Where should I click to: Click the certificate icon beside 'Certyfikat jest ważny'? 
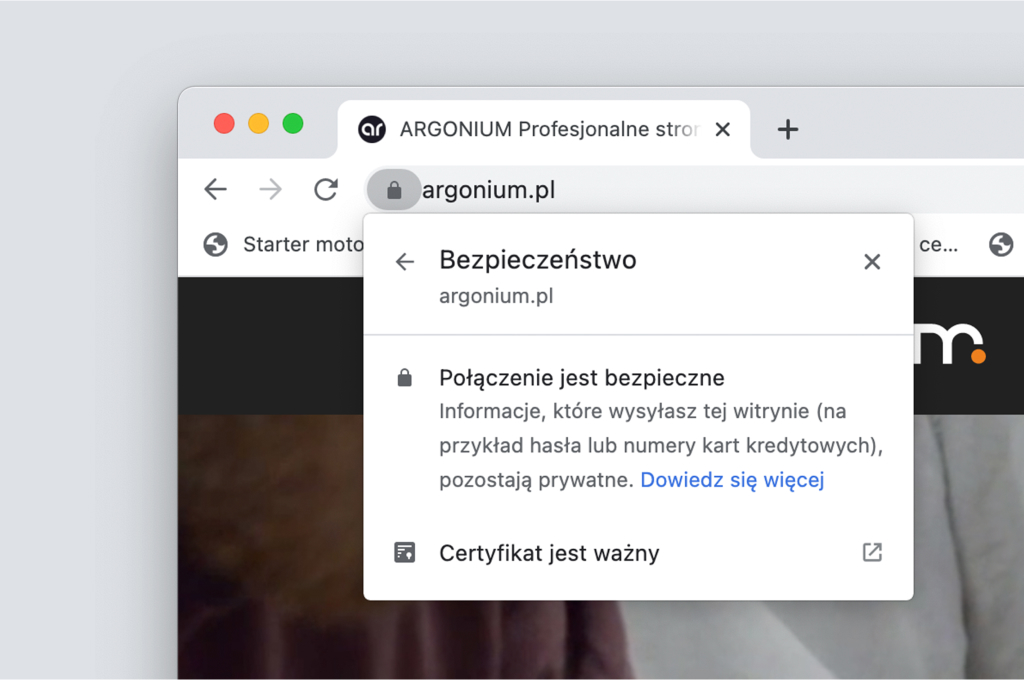click(405, 552)
